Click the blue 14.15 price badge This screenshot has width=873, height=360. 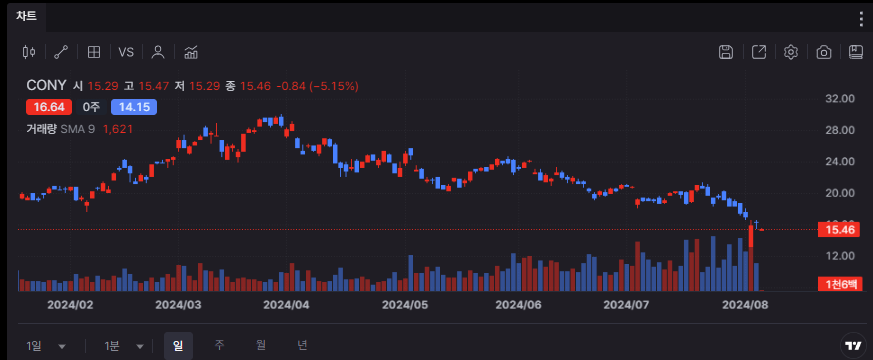pyautogui.click(x=134, y=107)
